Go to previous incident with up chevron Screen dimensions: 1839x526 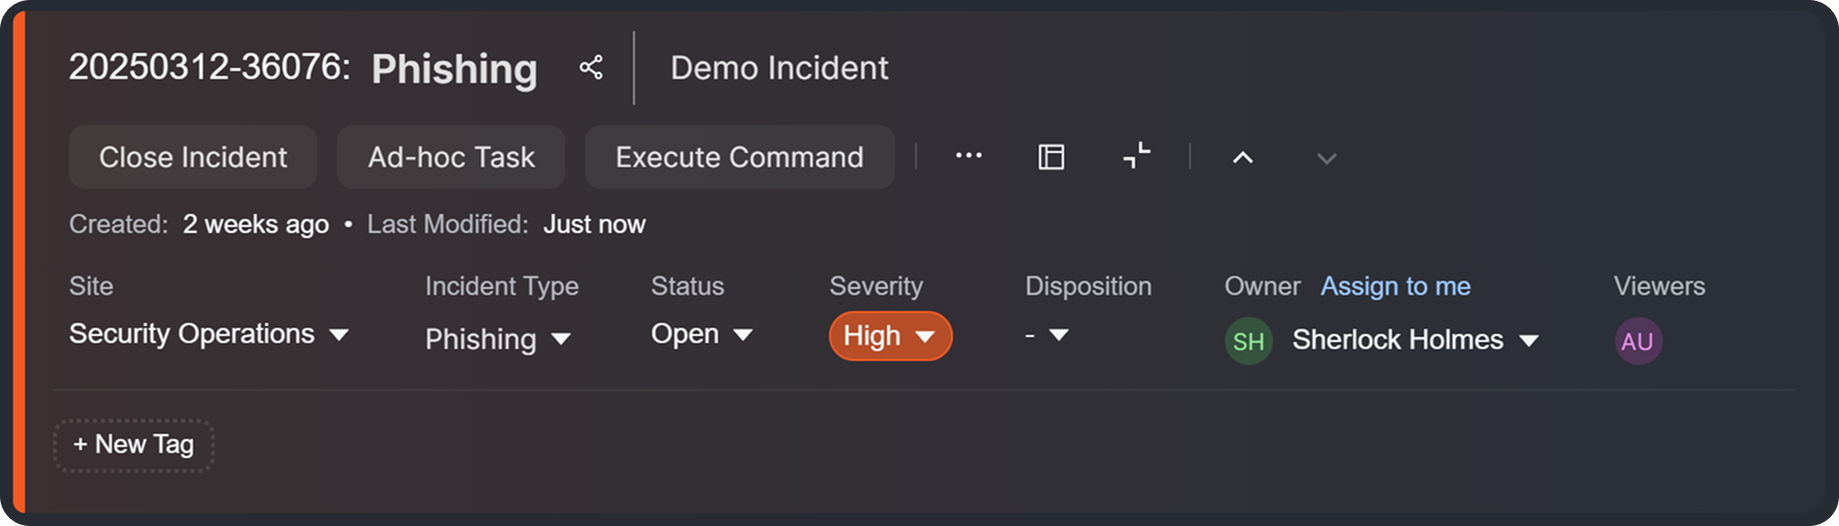pos(1242,158)
